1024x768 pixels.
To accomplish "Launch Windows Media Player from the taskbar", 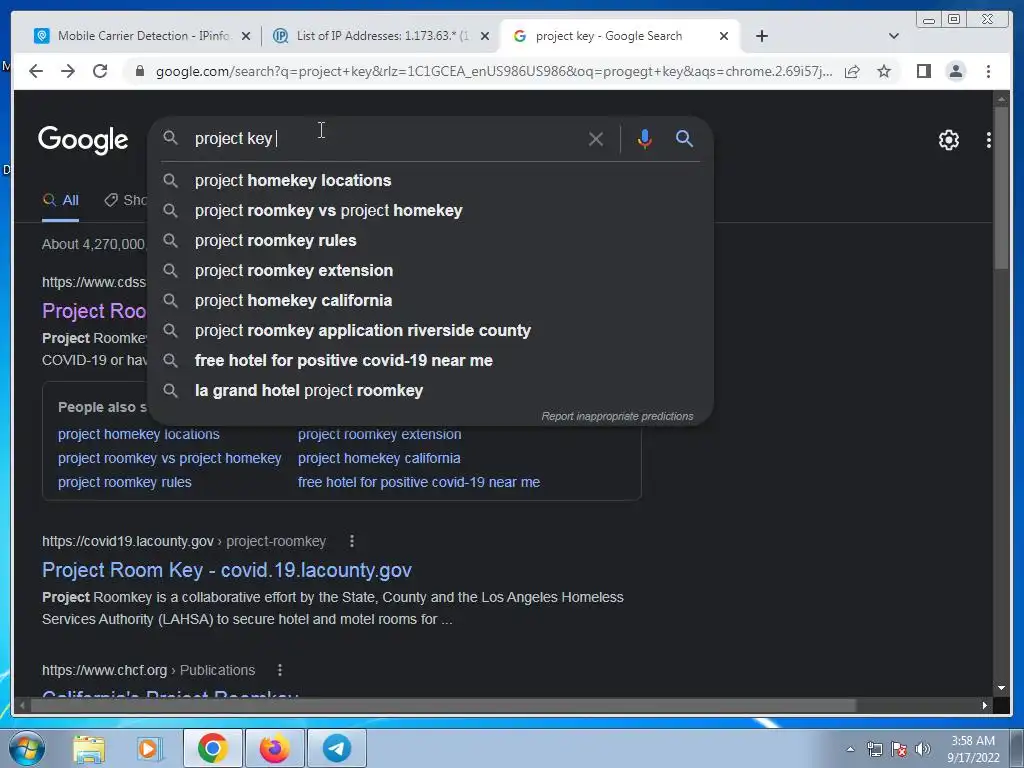I will (x=150, y=748).
